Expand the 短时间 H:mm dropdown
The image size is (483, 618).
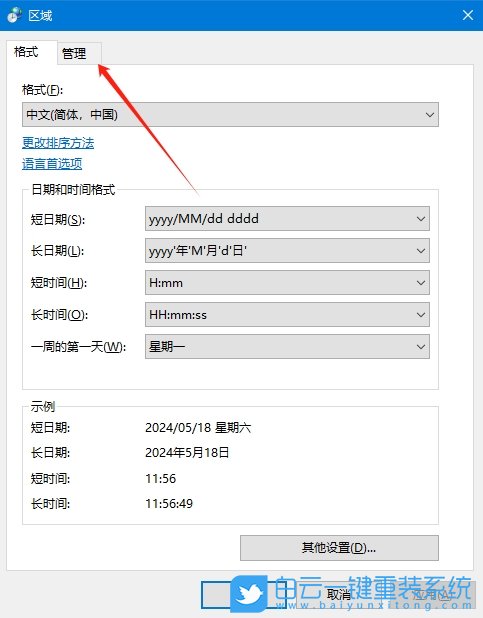point(287,283)
